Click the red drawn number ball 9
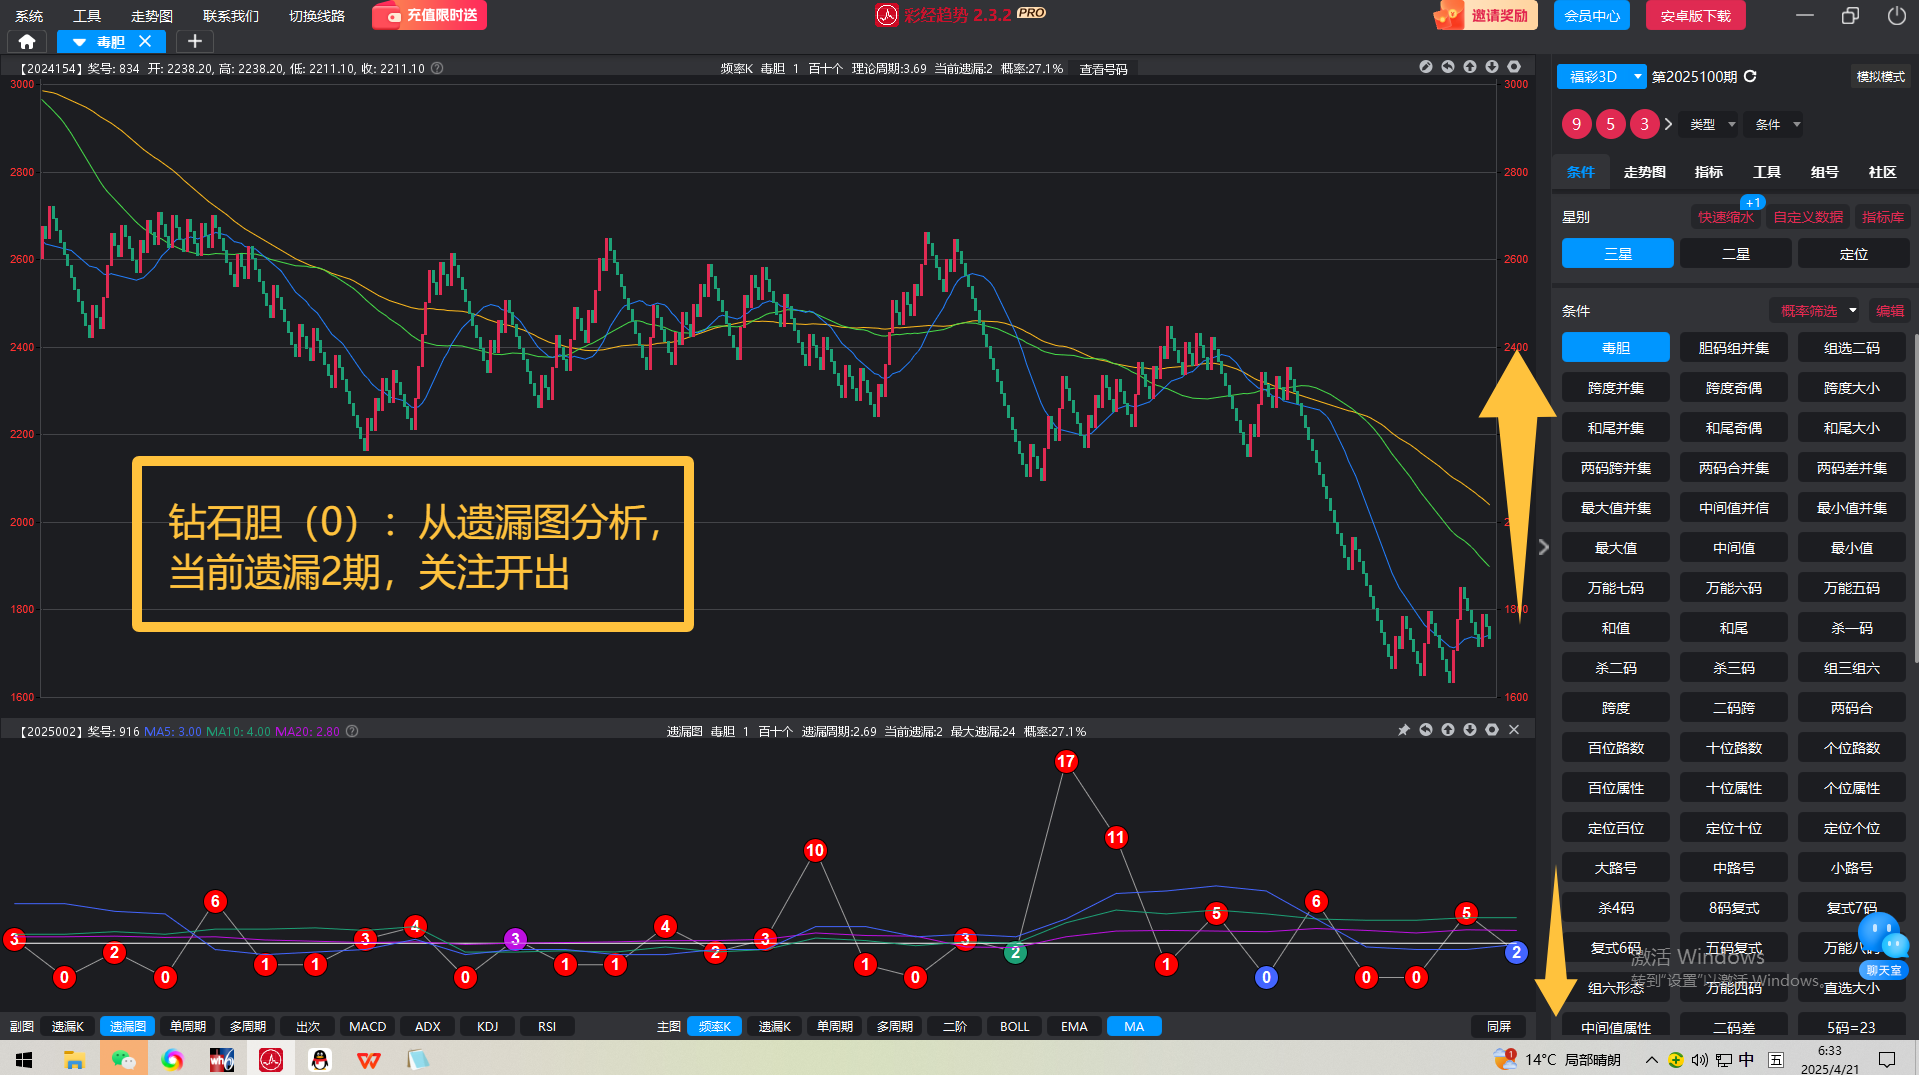This screenshot has height=1075, width=1919. 1576,124
